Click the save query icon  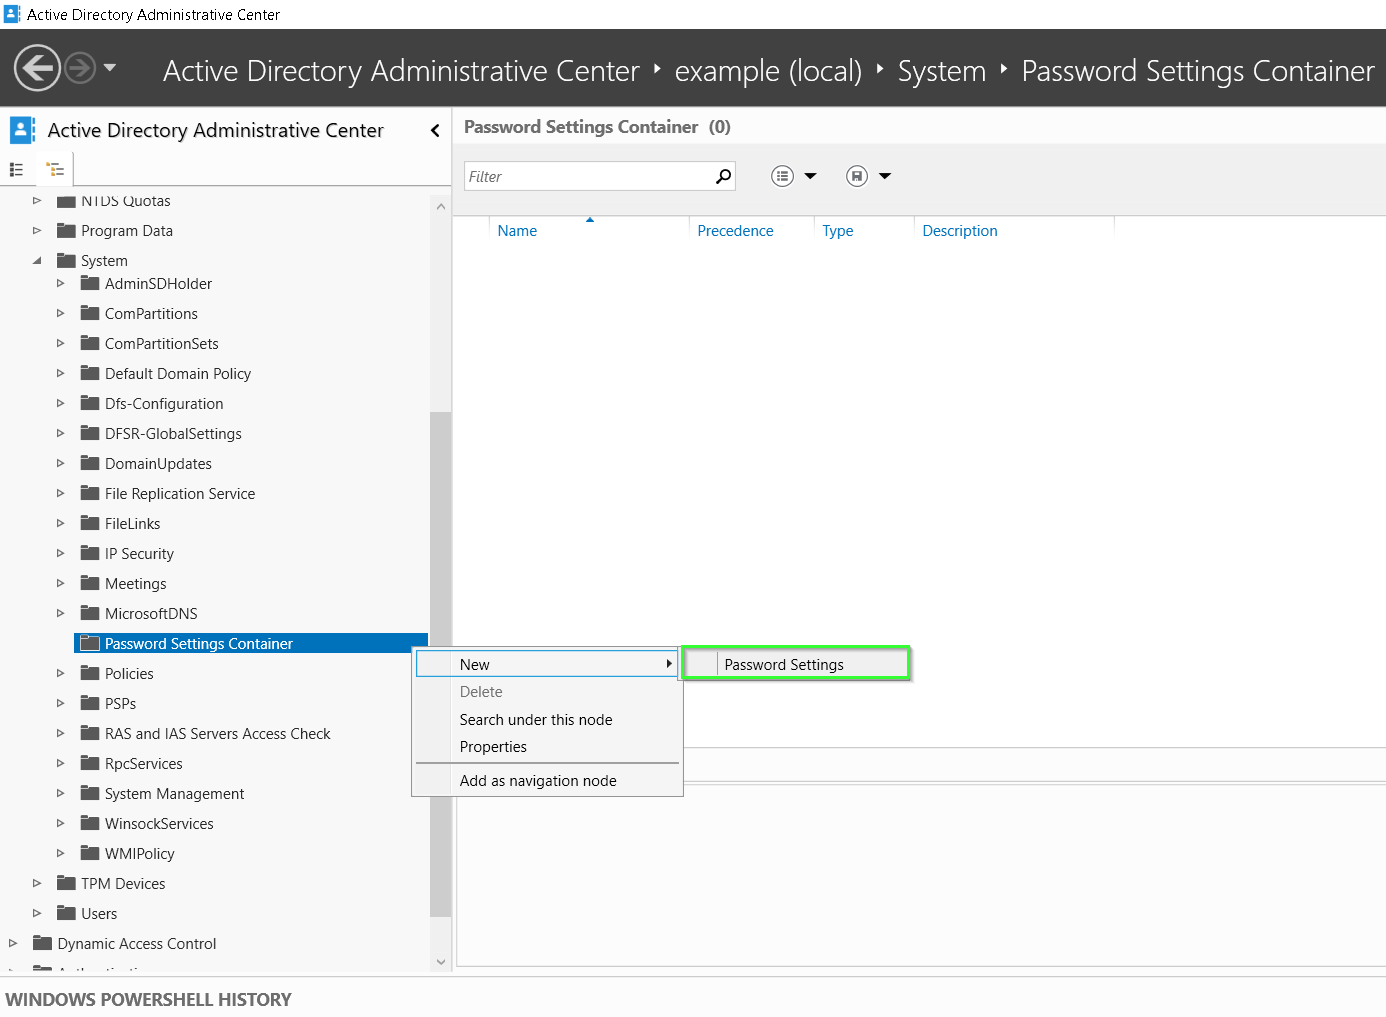click(856, 175)
